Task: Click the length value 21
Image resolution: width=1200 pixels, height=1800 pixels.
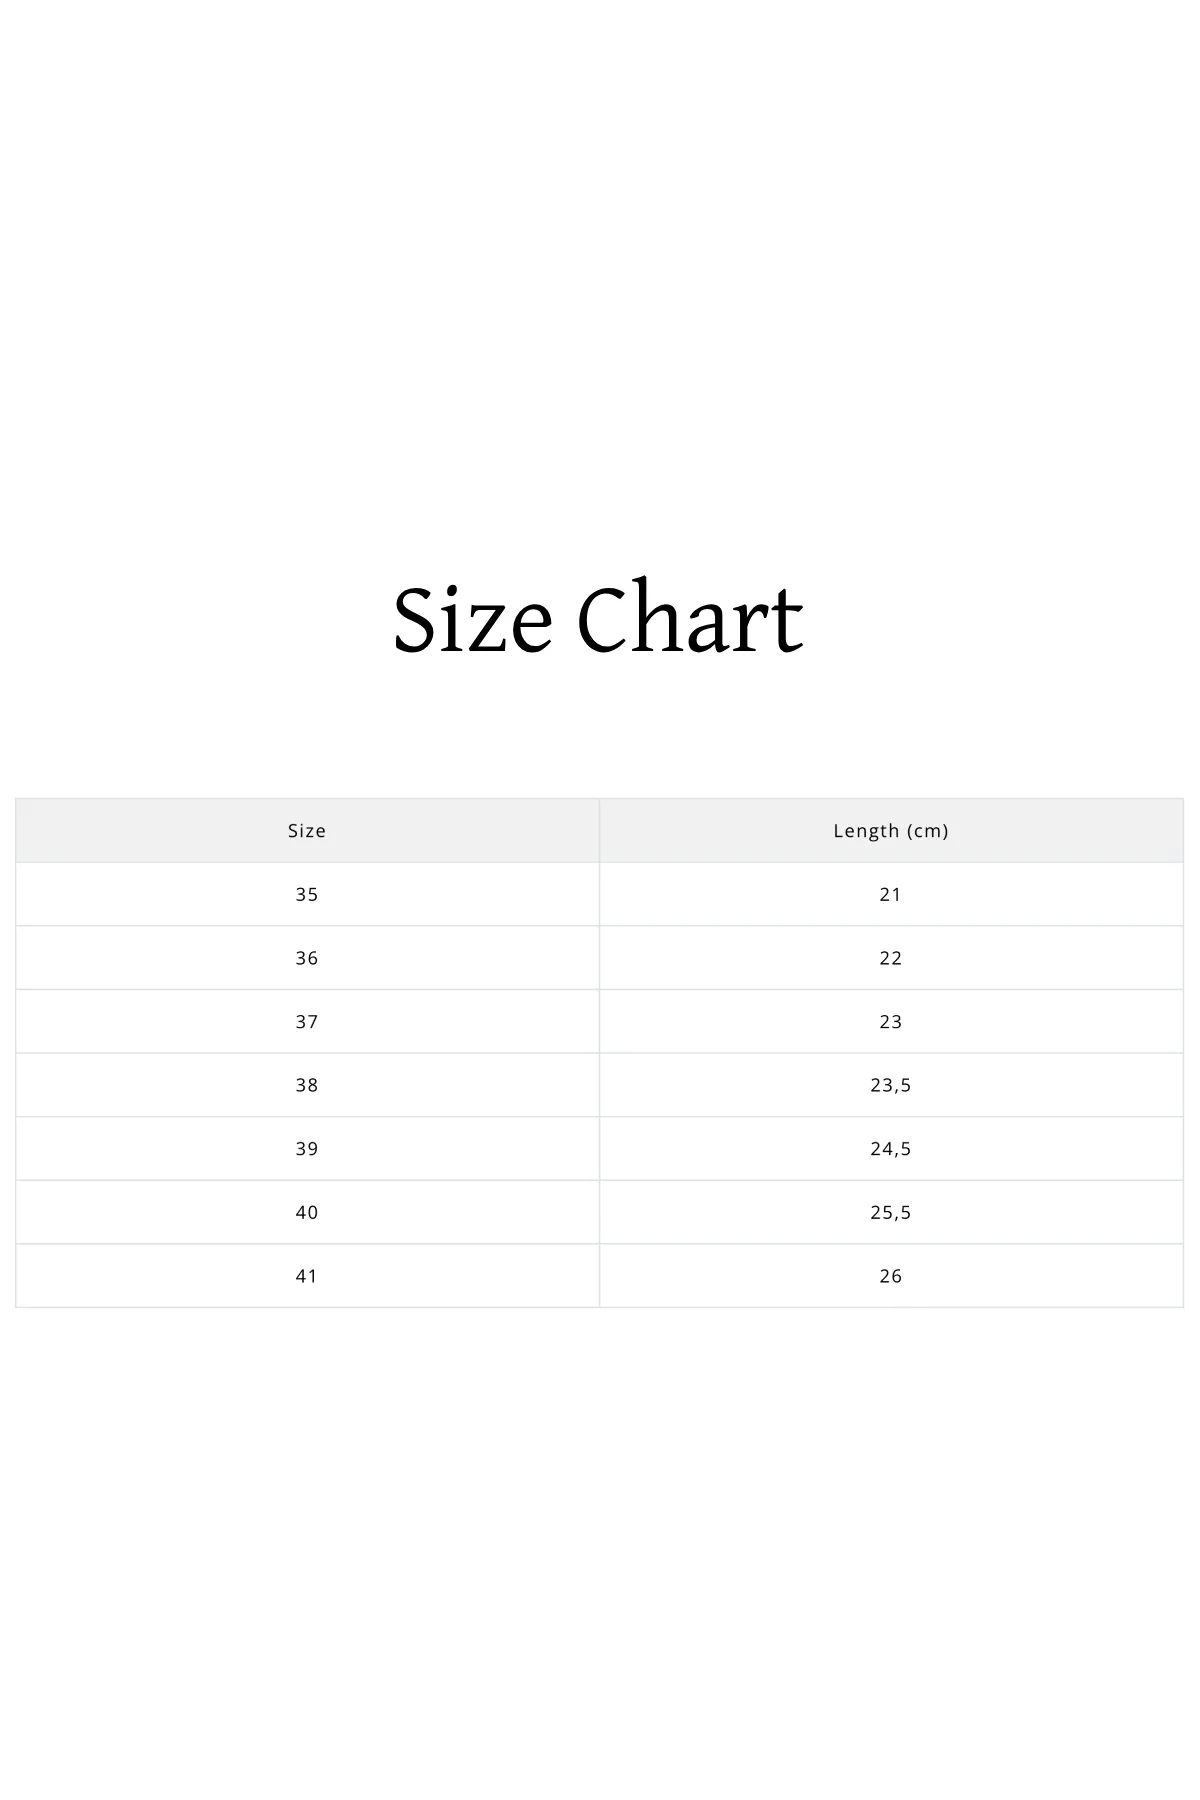Action: coord(890,895)
